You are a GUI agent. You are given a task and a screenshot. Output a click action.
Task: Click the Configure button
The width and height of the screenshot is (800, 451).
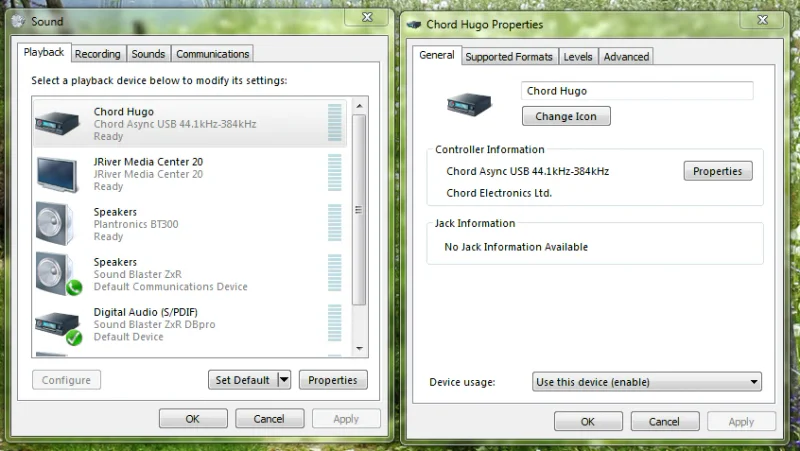tap(66, 380)
